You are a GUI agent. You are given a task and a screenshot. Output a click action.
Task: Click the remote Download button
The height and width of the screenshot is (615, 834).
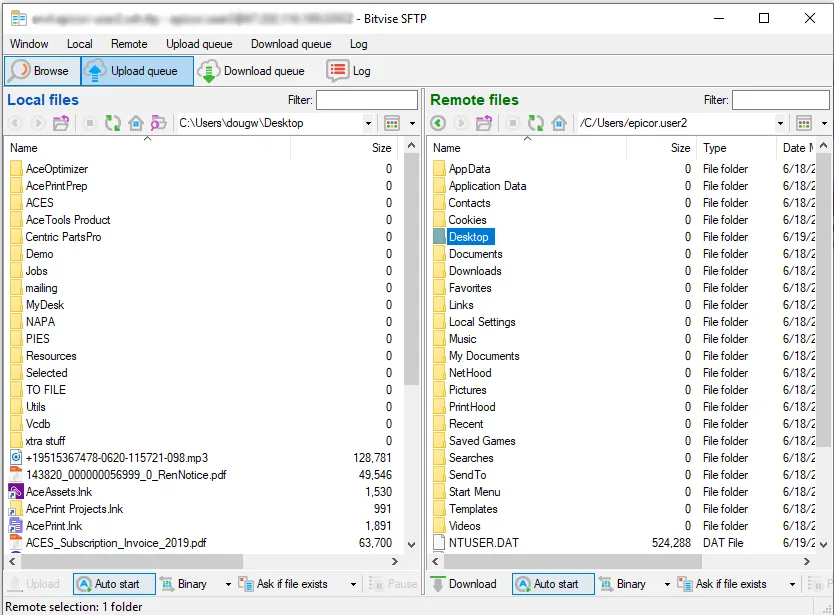click(464, 584)
